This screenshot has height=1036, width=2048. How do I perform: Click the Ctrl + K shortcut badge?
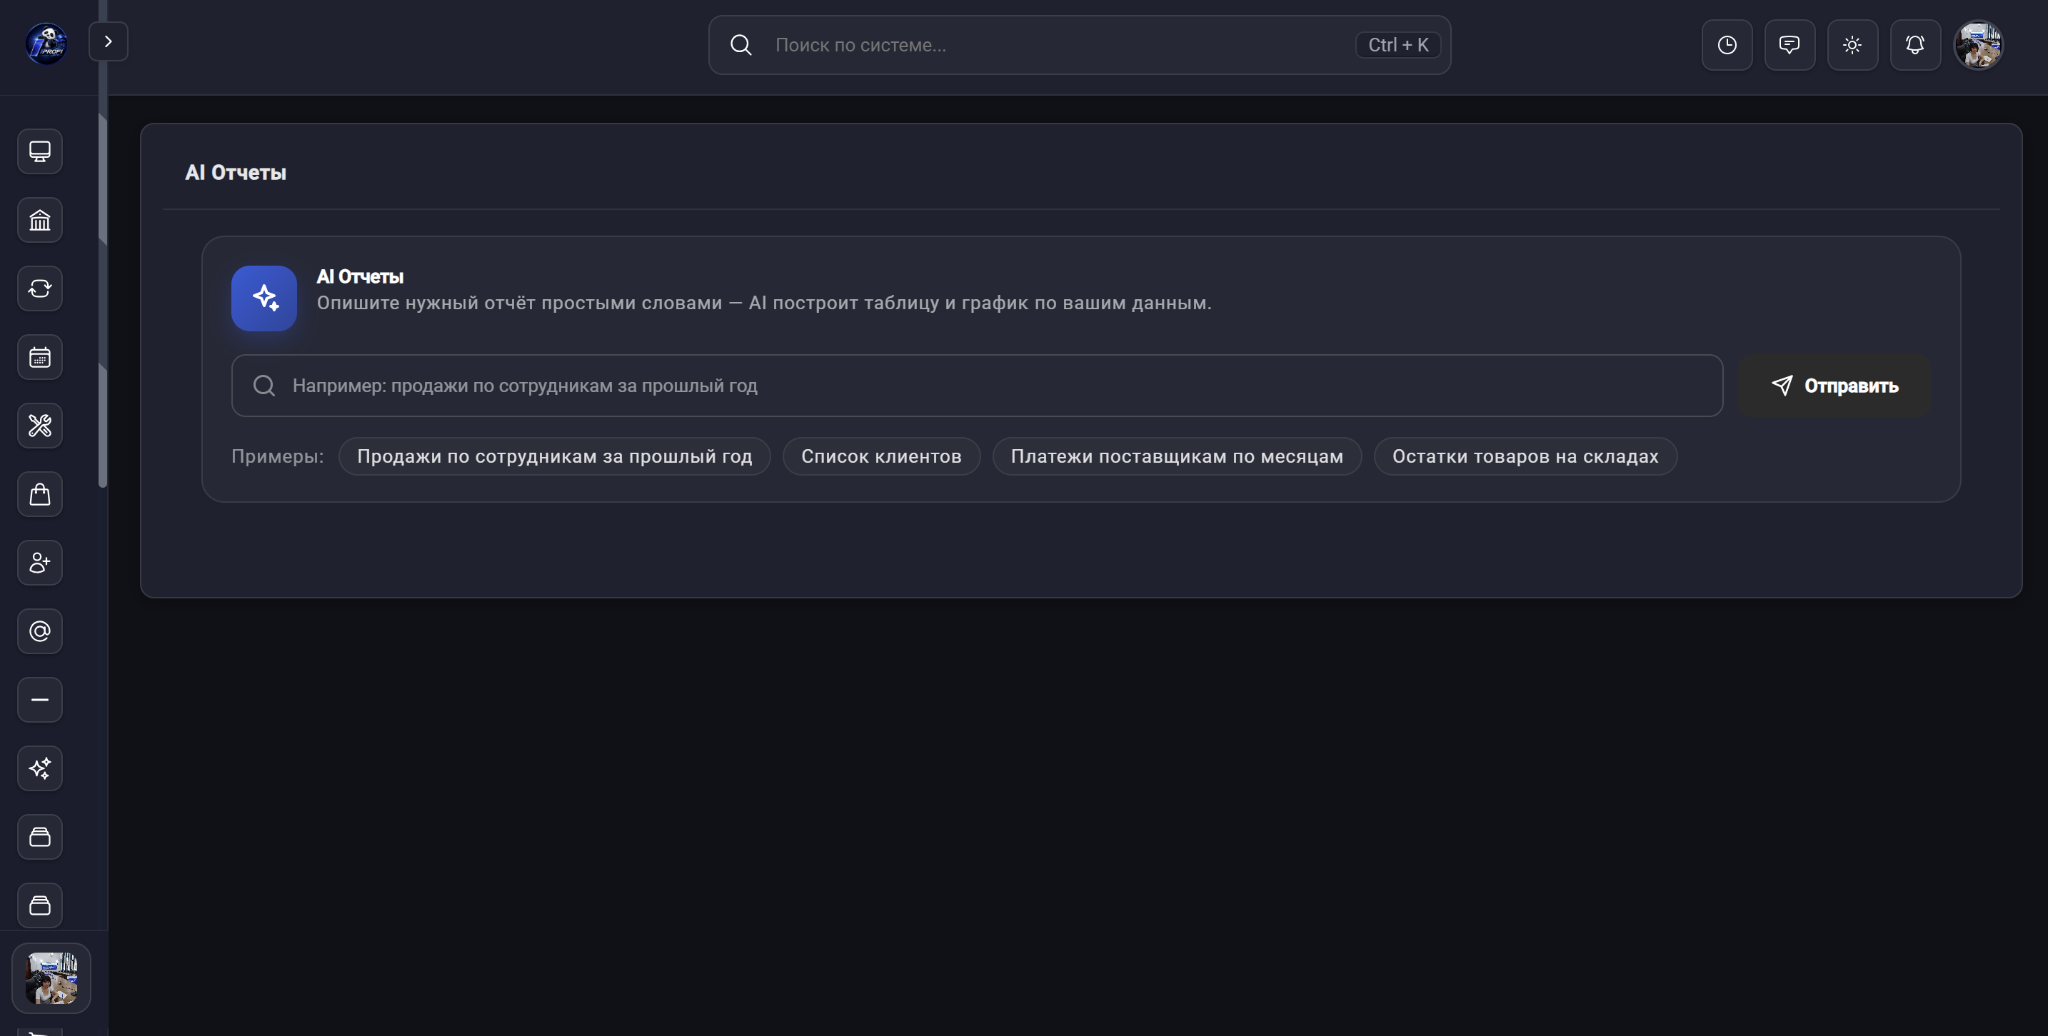pyautogui.click(x=1398, y=45)
